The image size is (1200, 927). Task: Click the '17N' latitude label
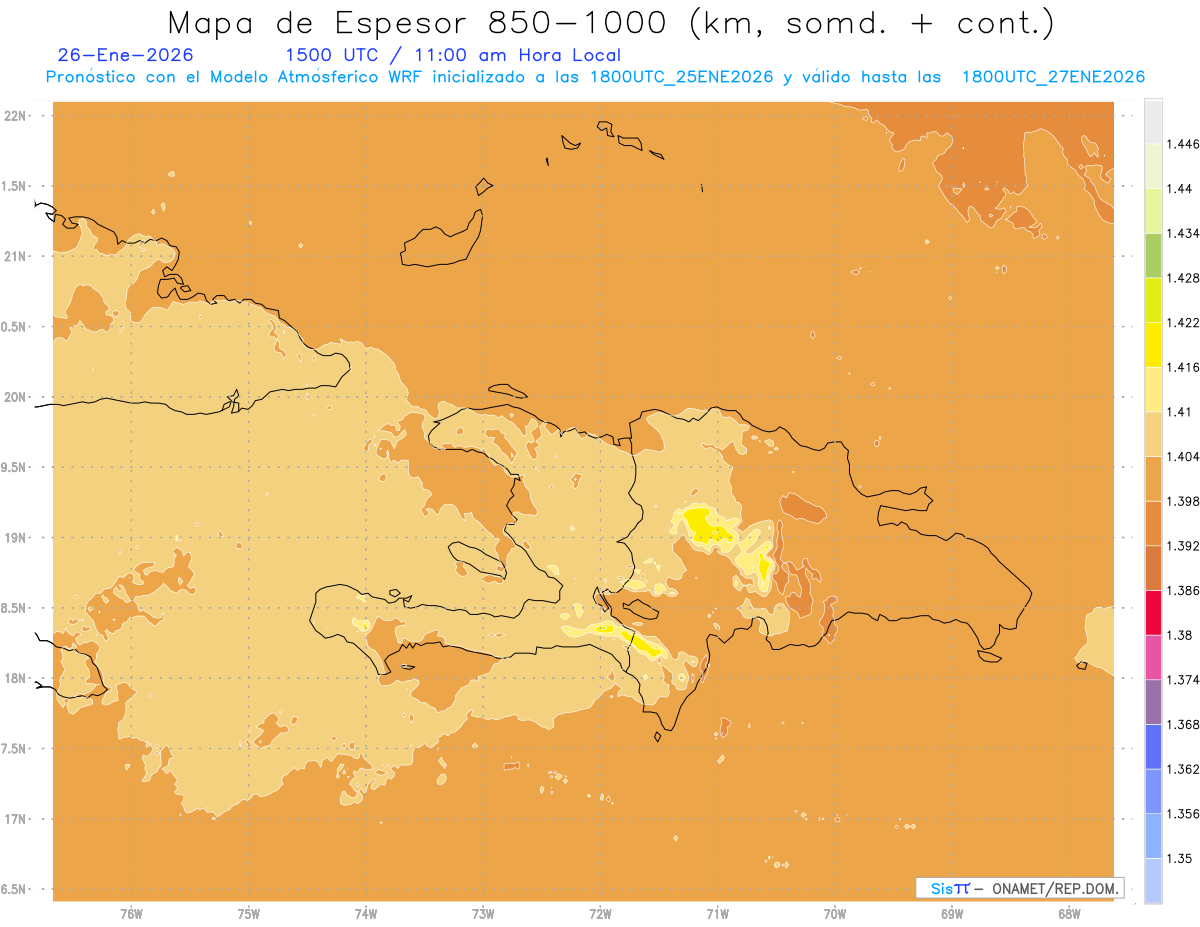click(x=16, y=819)
